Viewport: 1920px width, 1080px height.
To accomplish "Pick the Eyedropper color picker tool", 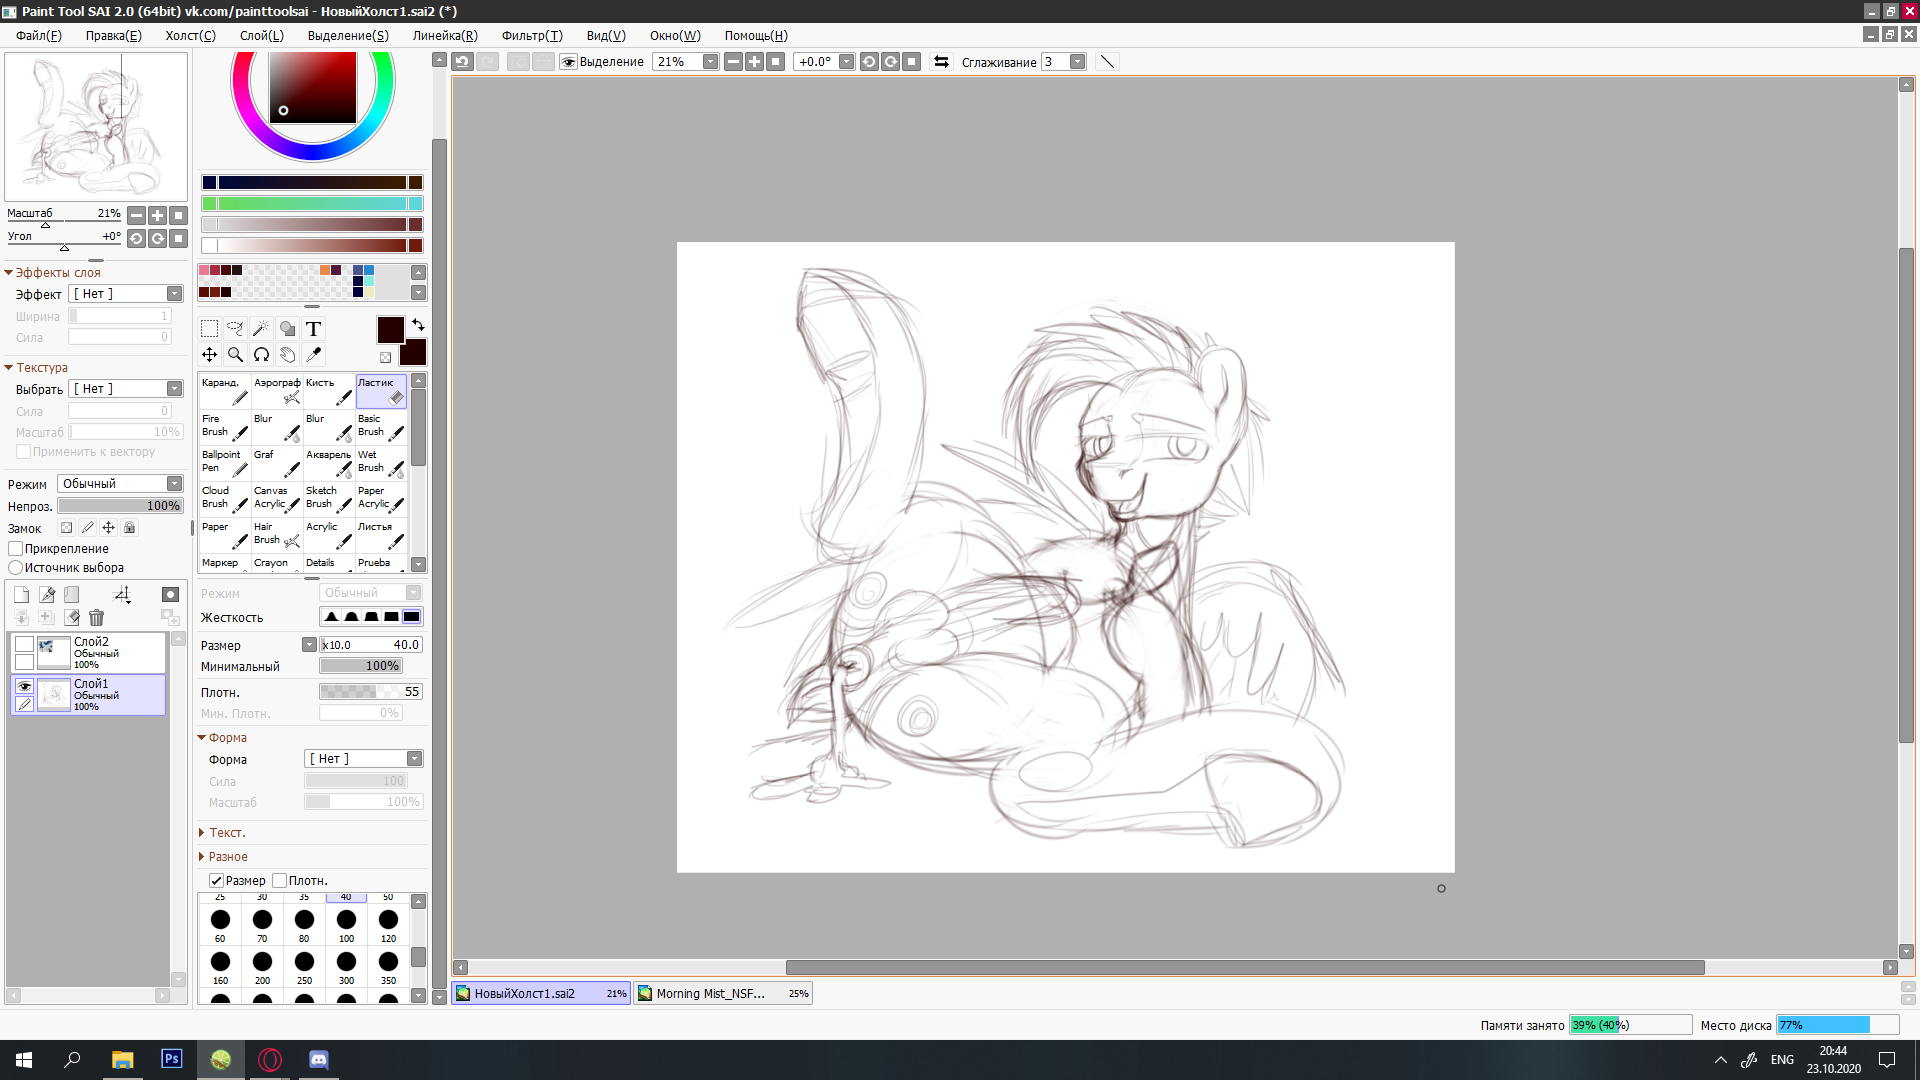I will click(x=313, y=354).
